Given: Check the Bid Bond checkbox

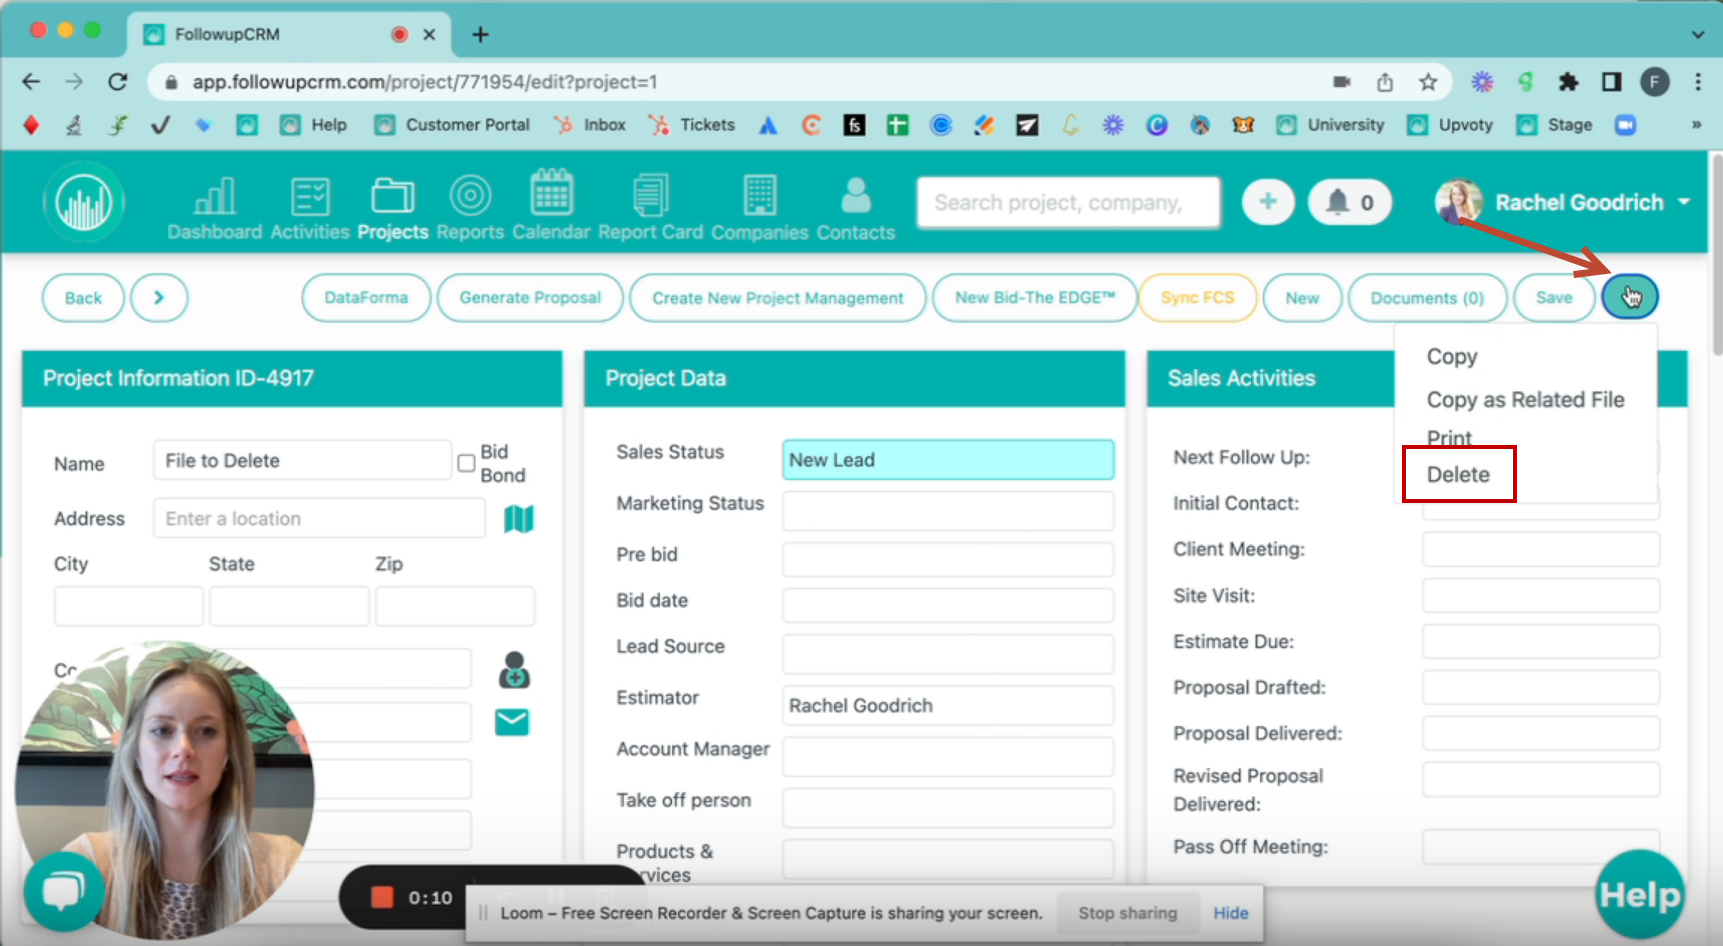Looking at the screenshot, I should click(466, 463).
